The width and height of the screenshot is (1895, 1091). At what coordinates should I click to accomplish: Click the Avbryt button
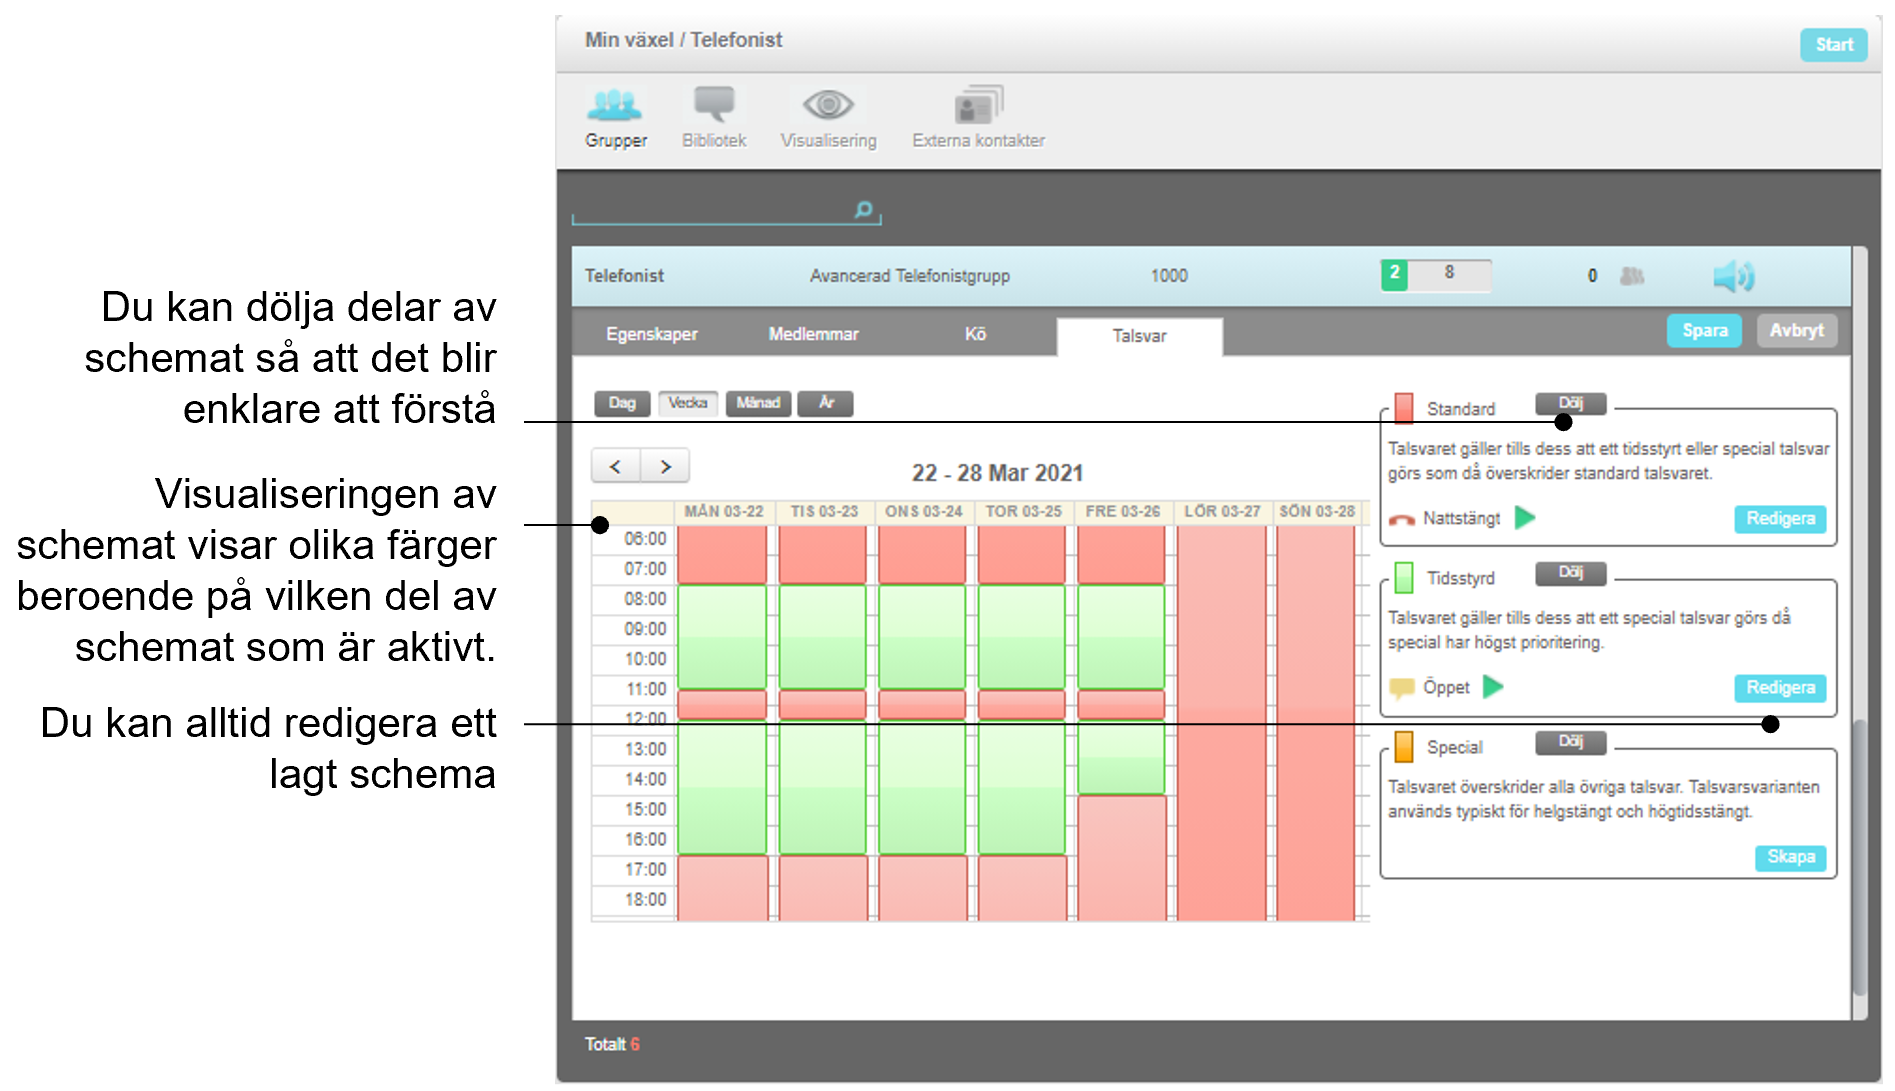coord(1796,331)
